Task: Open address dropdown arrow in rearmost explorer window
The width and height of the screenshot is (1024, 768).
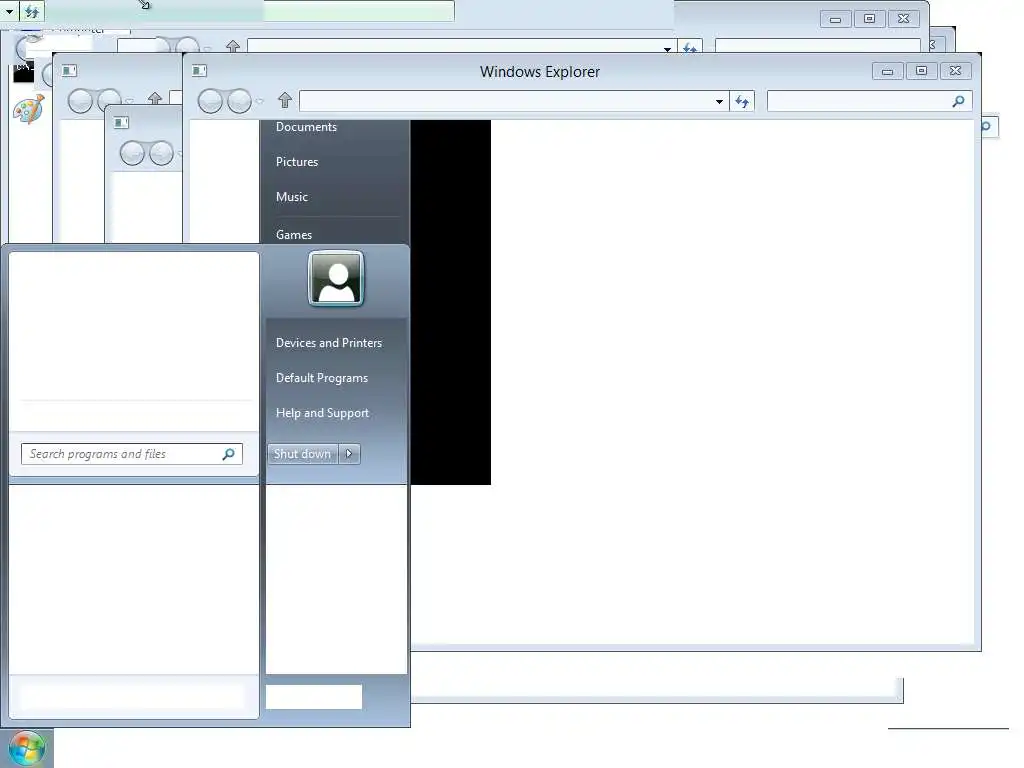Action: click(667, 48)
